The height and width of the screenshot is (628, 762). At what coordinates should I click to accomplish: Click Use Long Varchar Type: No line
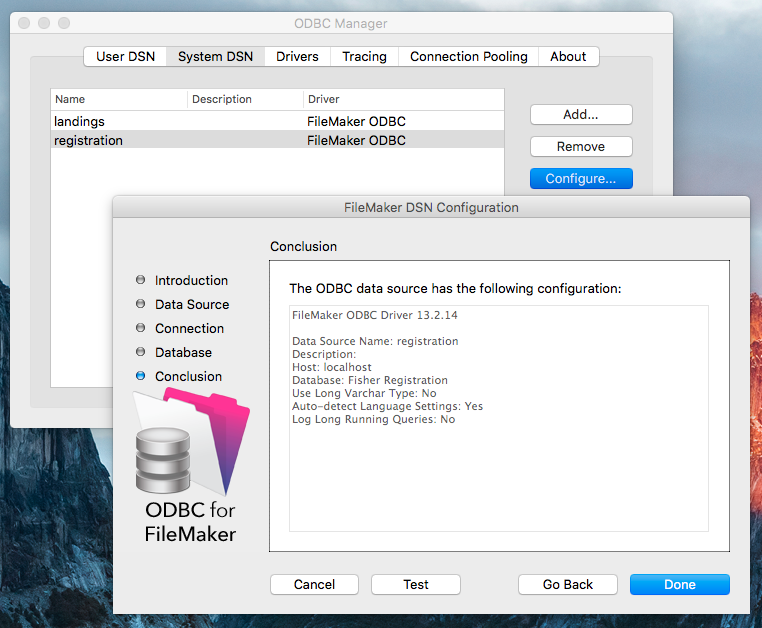pyautogui.click(x=364, y=393)
